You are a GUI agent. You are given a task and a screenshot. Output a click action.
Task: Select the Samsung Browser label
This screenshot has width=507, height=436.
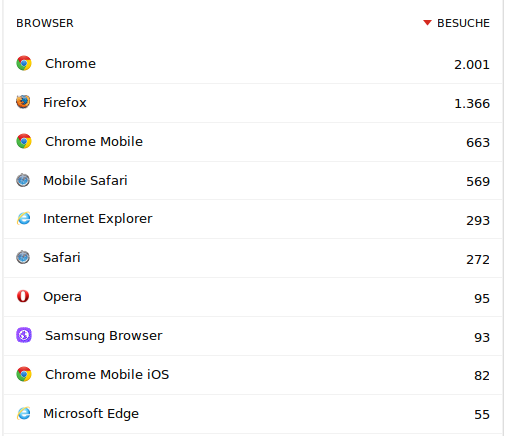pyautogui.click(x=104, y=336)
